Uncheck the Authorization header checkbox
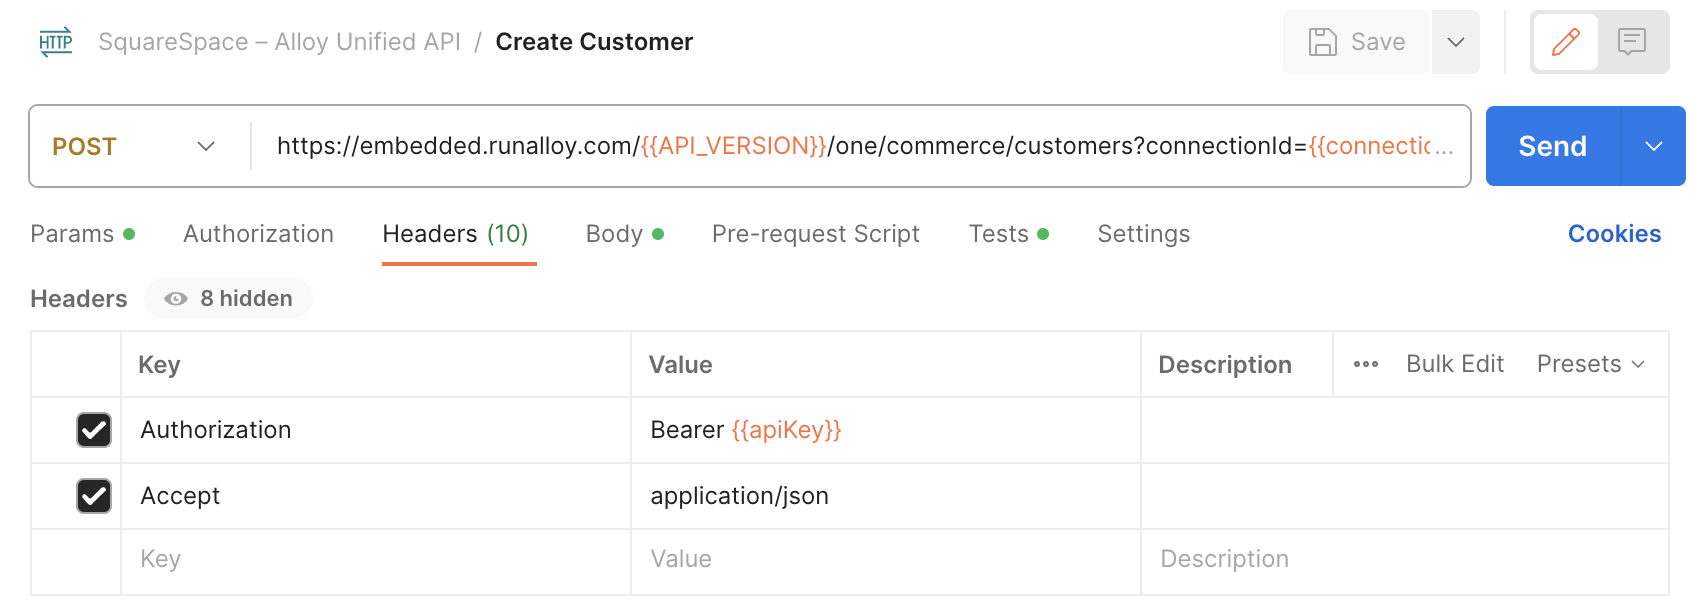Screen dimensions: 1700x616 coord(94,430)
